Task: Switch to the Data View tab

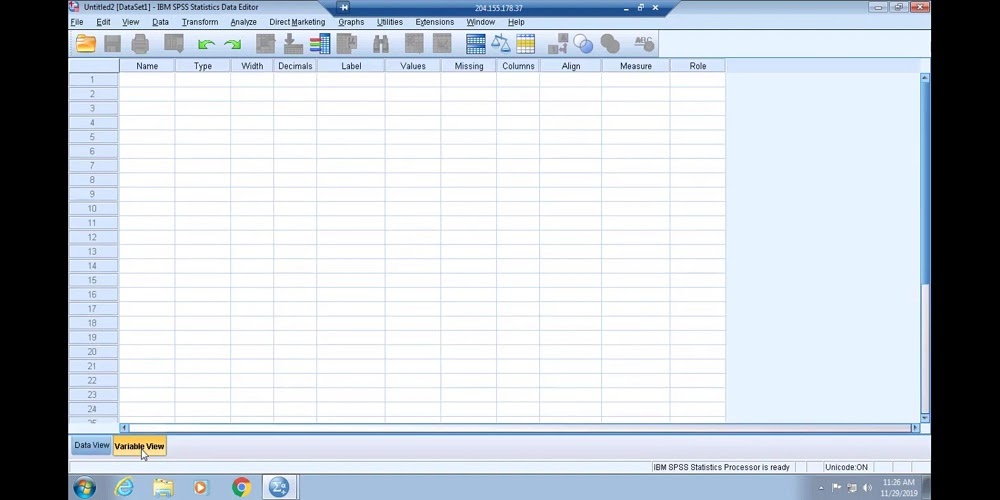Action: click(x=91, y=446)
